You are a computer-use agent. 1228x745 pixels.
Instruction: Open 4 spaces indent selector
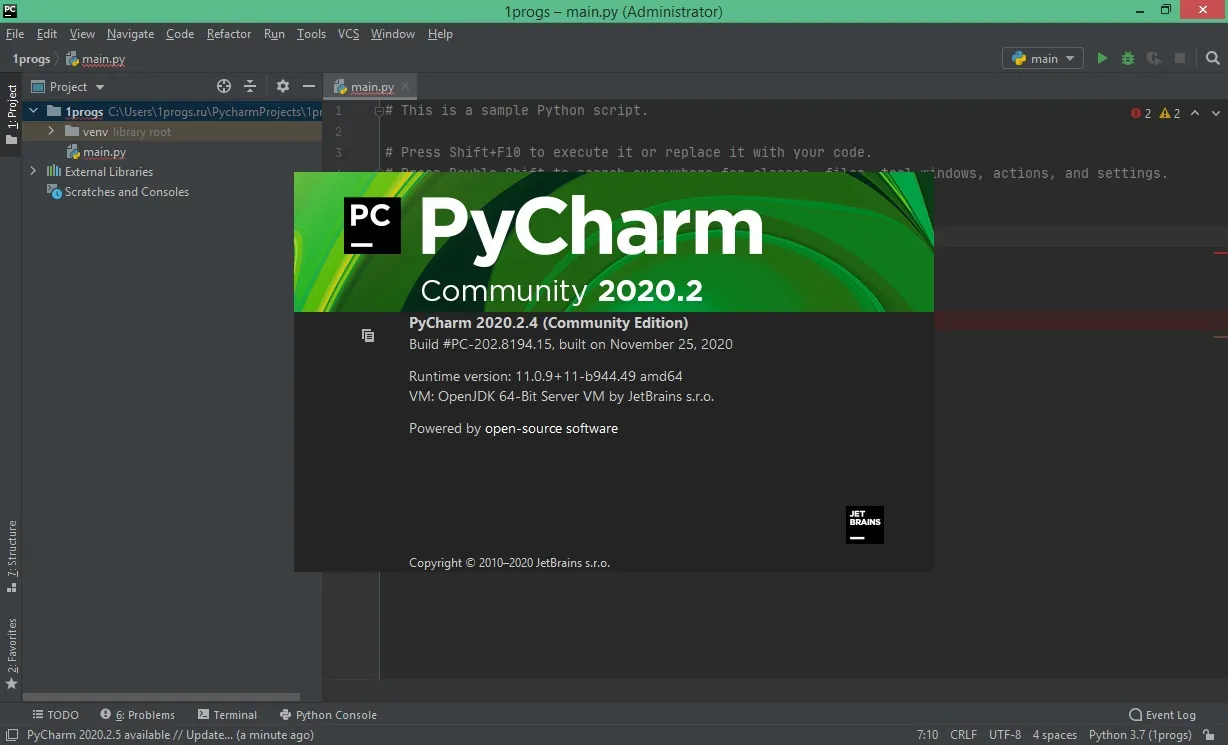click(1055, 735)
